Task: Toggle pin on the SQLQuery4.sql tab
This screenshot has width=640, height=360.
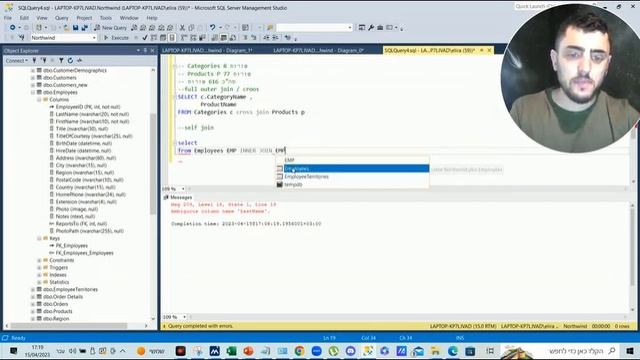Action: click(482, 50)
